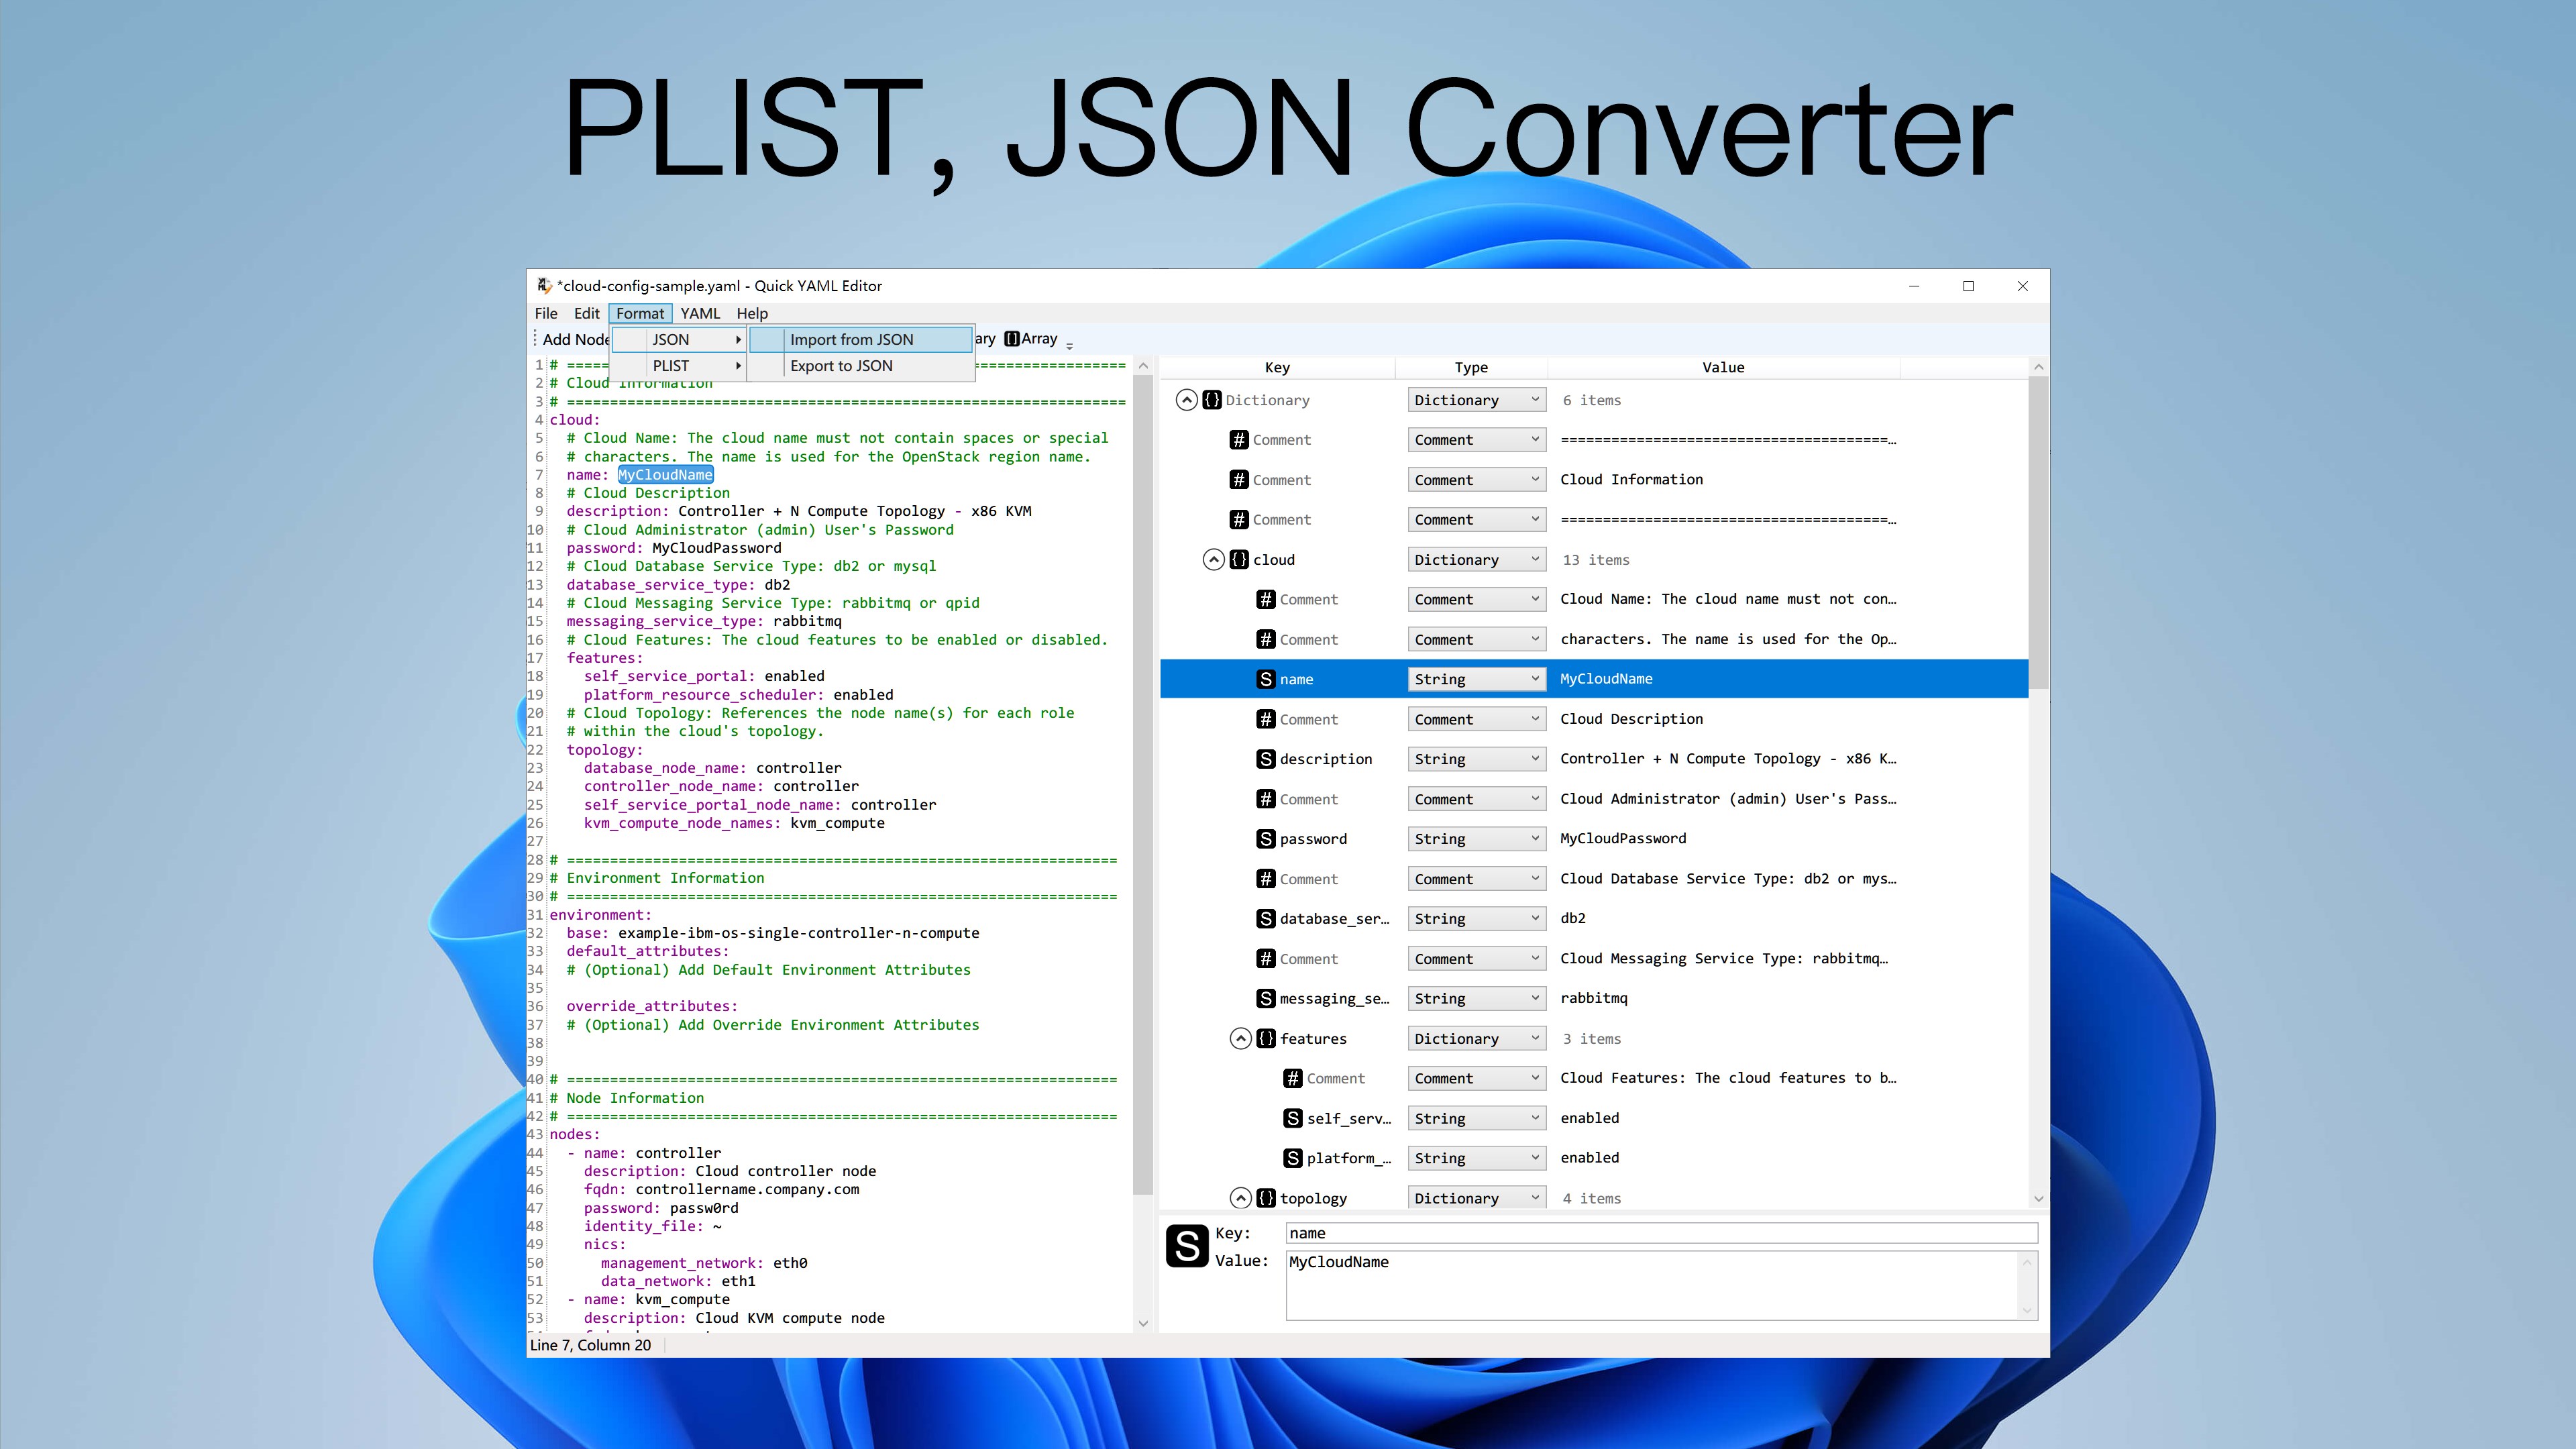
Task: Click the Array icon in the toolbar
Action: click(x=1012, y=339)
